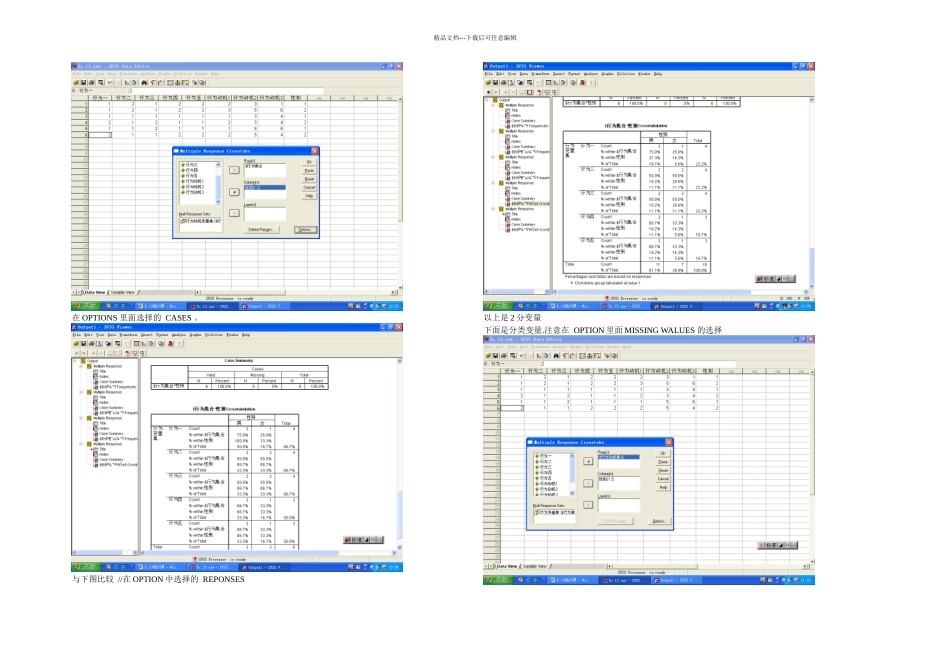
Task: Open Edit menu in top-right SPSS Viewer
Action: [x=500, y=74]
